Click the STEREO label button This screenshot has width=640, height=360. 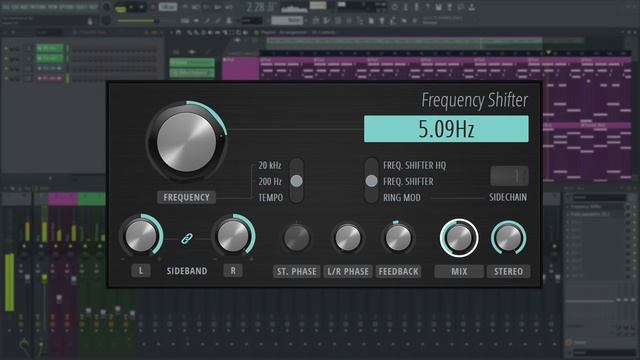[509, 271]
